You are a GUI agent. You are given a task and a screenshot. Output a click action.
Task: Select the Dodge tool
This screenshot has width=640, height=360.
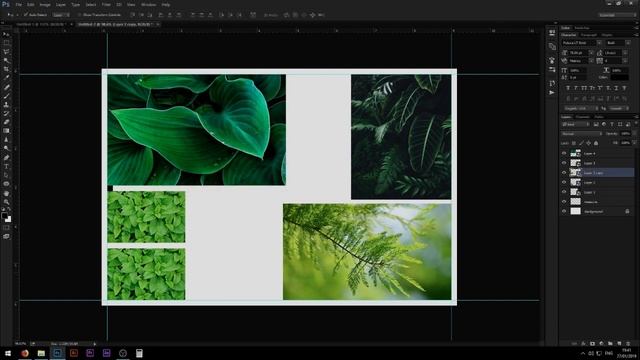coord(6,148)
